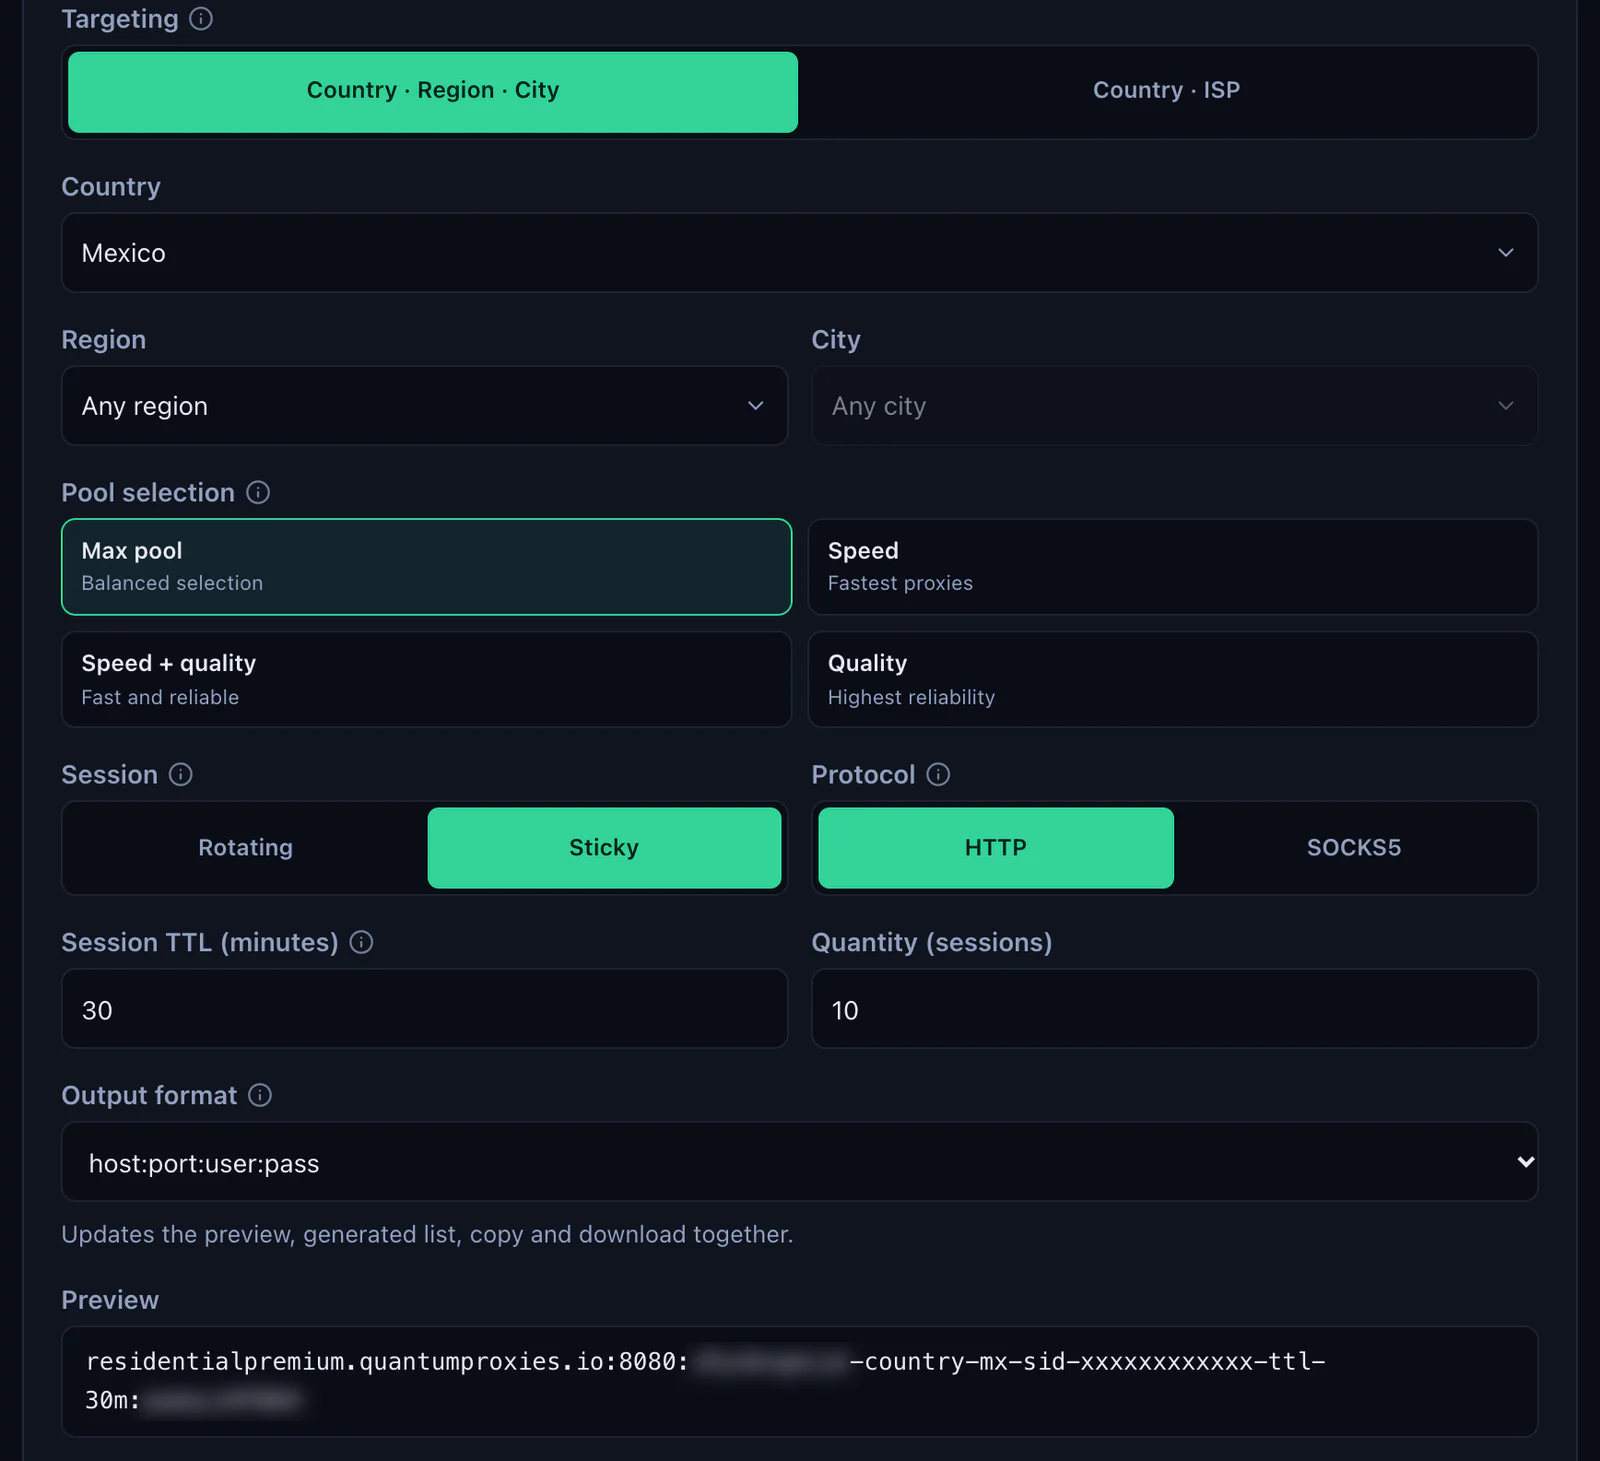
Task: Set session type to Sticky
Action: pyautogui.click(x=604, y=848)
